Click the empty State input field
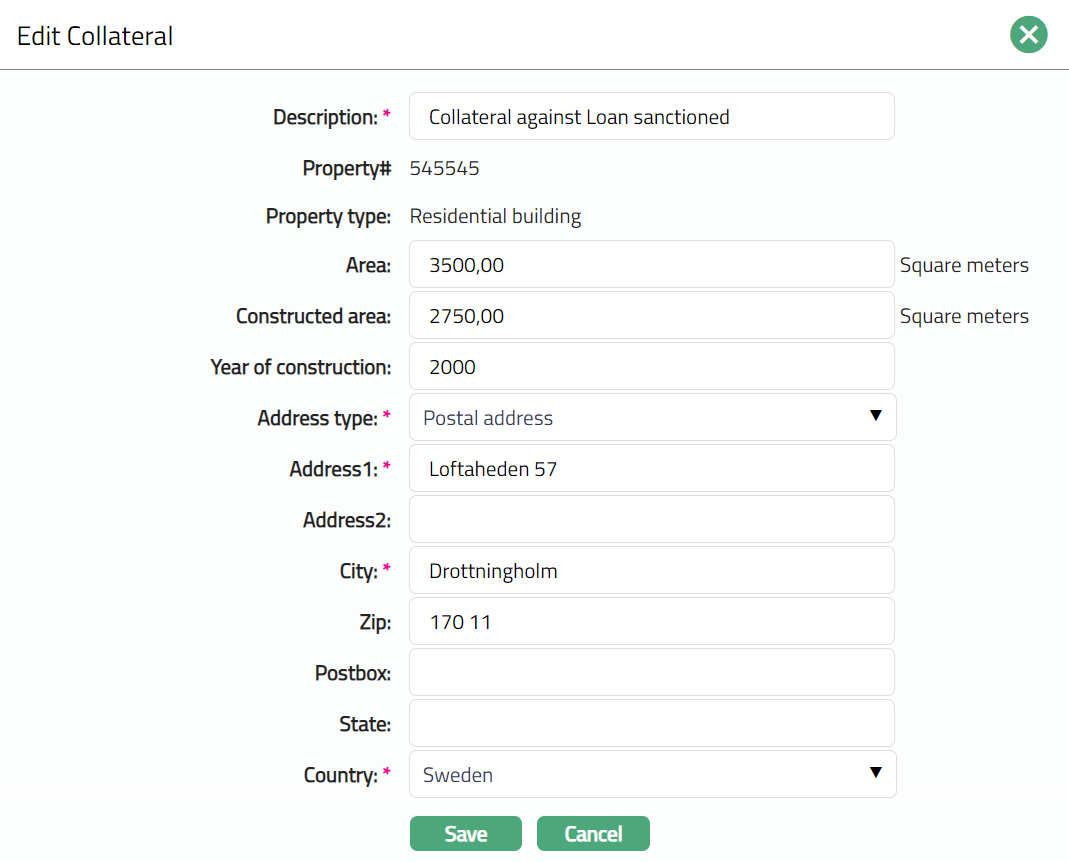Viewport: 1069px width, 862px height. coord(651,724)
